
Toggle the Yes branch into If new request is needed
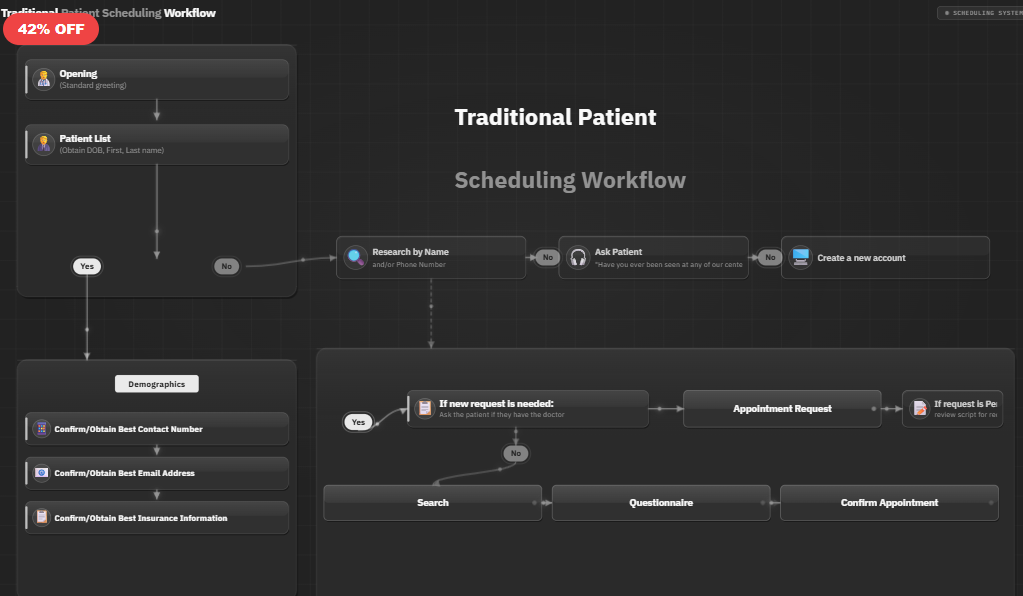tap(358, 422)
